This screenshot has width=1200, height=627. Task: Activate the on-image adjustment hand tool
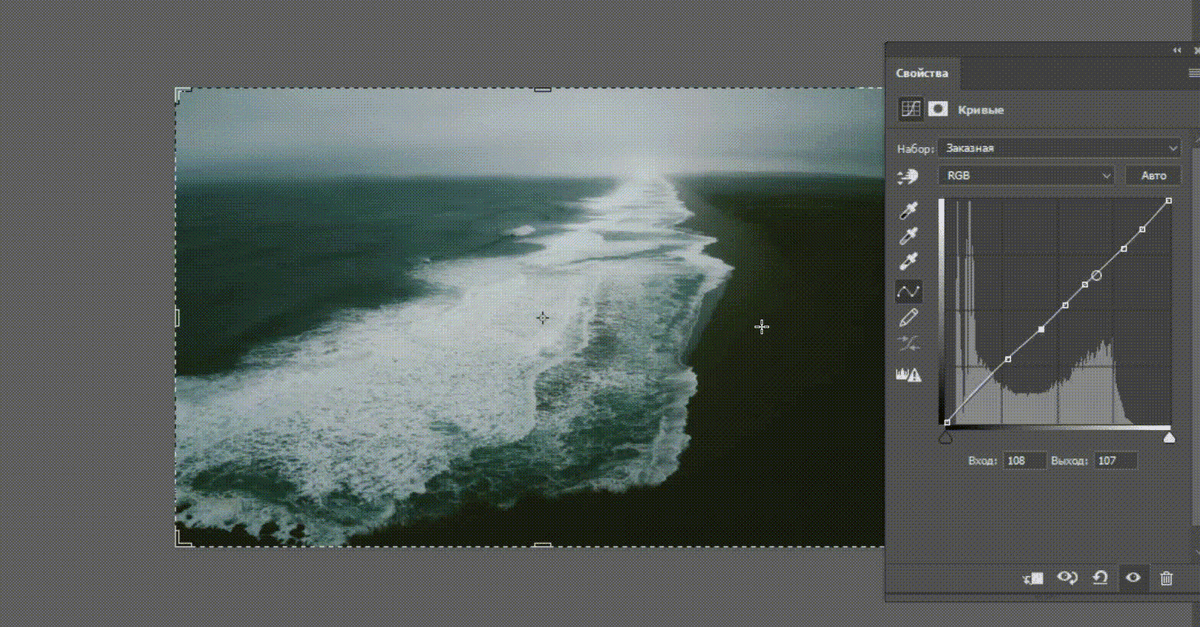909,176
